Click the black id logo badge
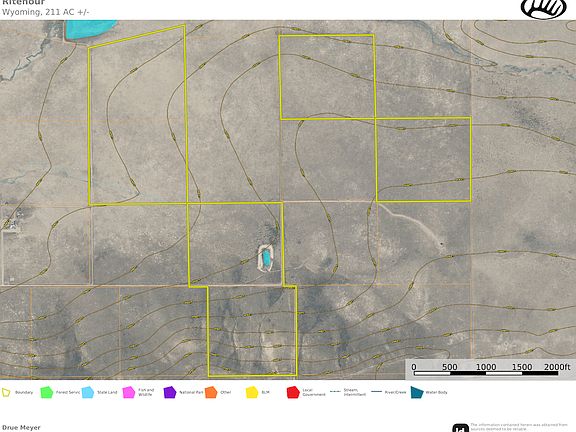 click(460, 428)
